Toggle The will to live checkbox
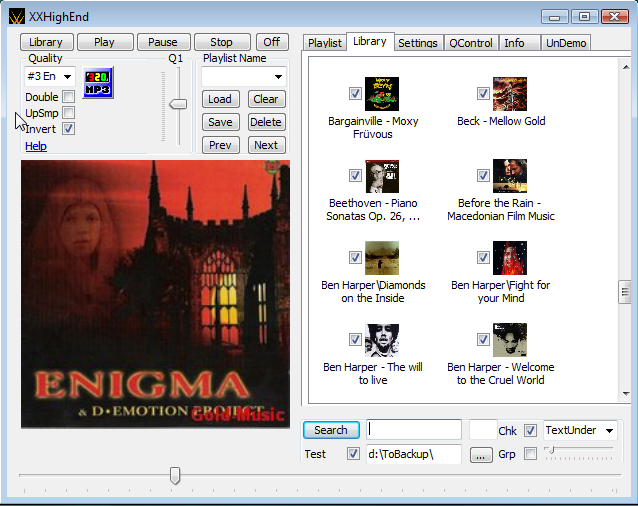638x506 pixels. 355,339
